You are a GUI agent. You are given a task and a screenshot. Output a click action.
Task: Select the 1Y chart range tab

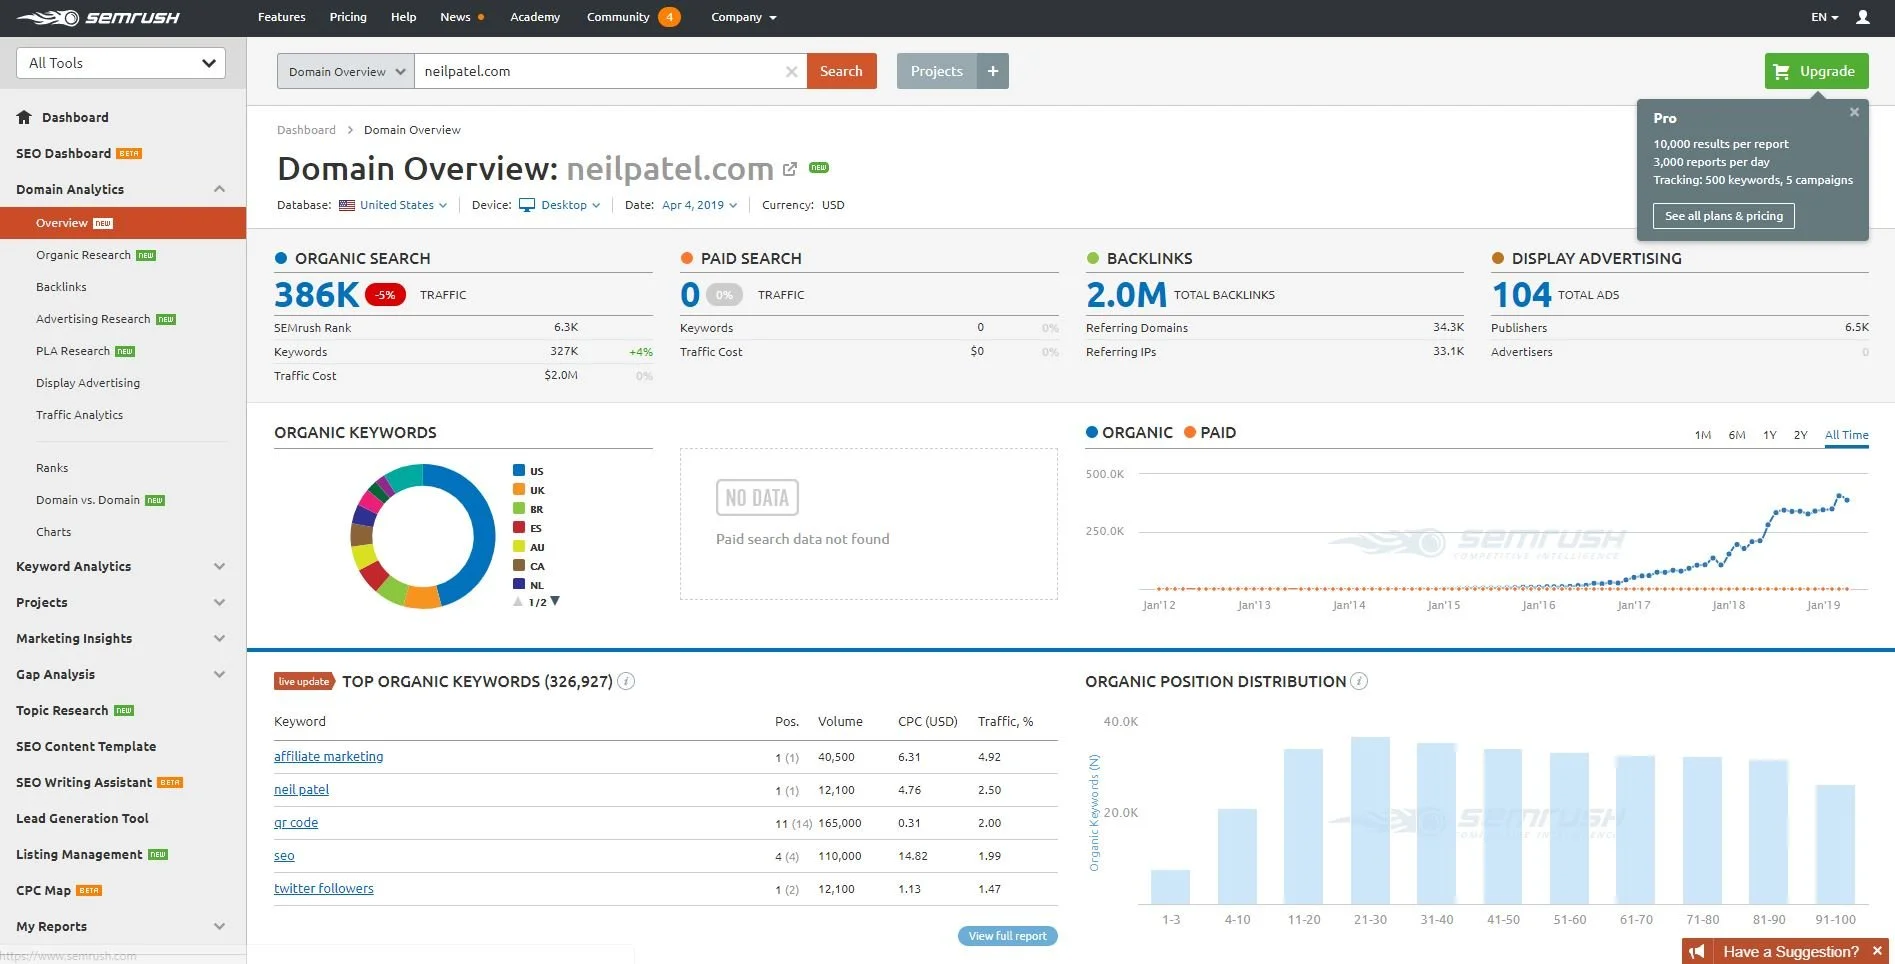coord(1769,435)
